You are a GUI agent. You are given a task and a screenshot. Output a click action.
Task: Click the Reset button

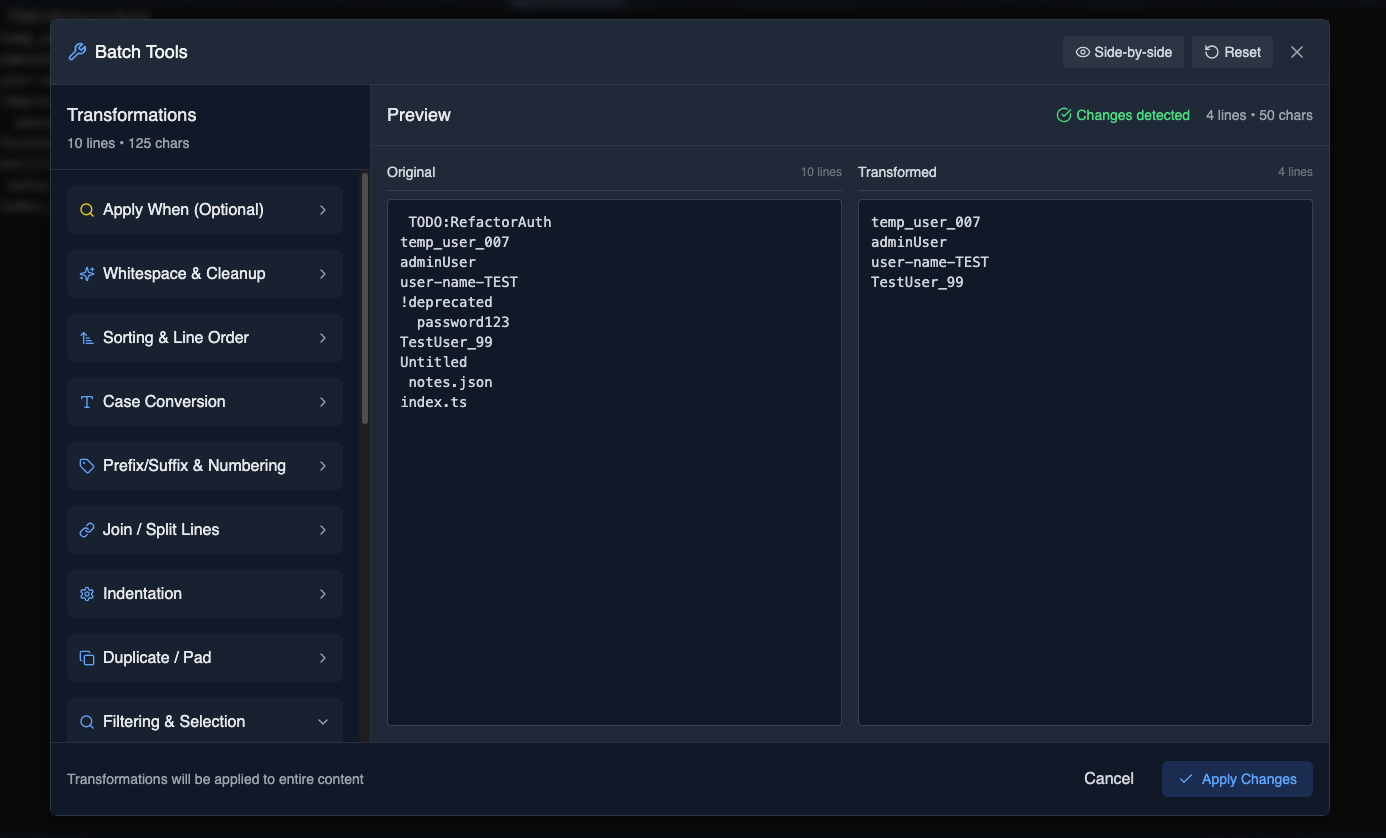point(1232,52)
